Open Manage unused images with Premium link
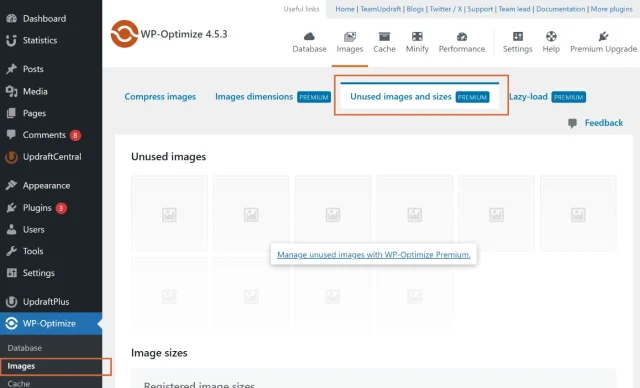The image size is (640, 388). (373, 255)
